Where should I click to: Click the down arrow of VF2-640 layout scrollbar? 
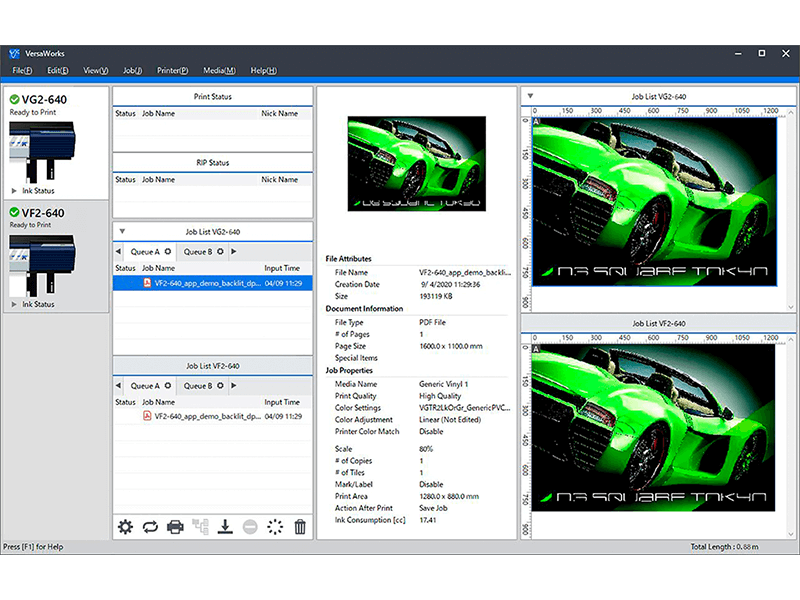[791, 534]
